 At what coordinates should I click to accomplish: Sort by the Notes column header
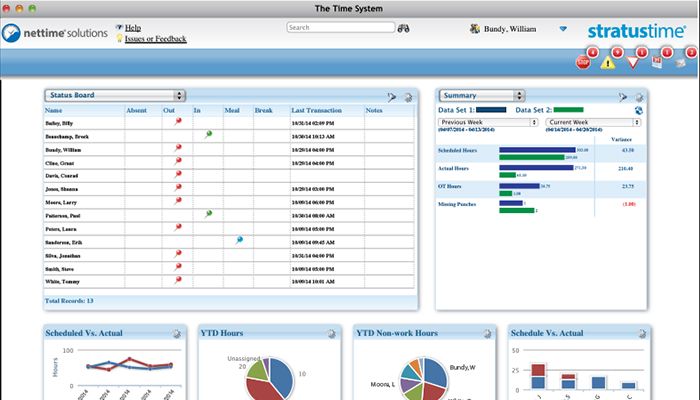pos(374,110)
